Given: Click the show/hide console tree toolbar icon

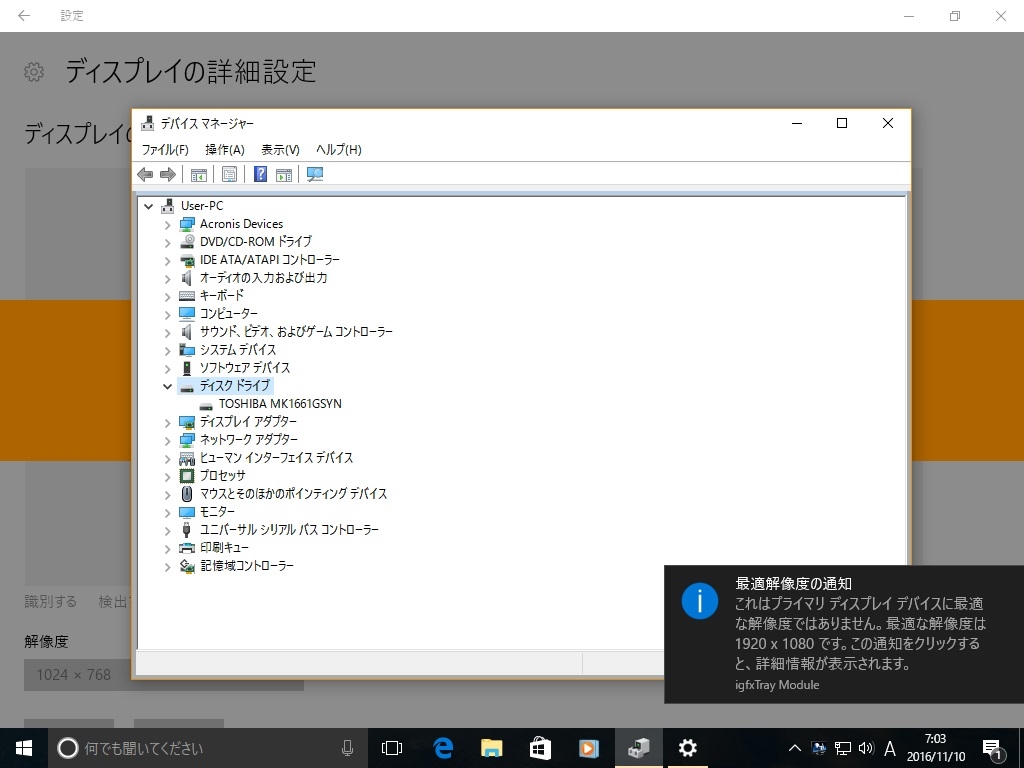Looking at the screenshot, I should (199, 174).
